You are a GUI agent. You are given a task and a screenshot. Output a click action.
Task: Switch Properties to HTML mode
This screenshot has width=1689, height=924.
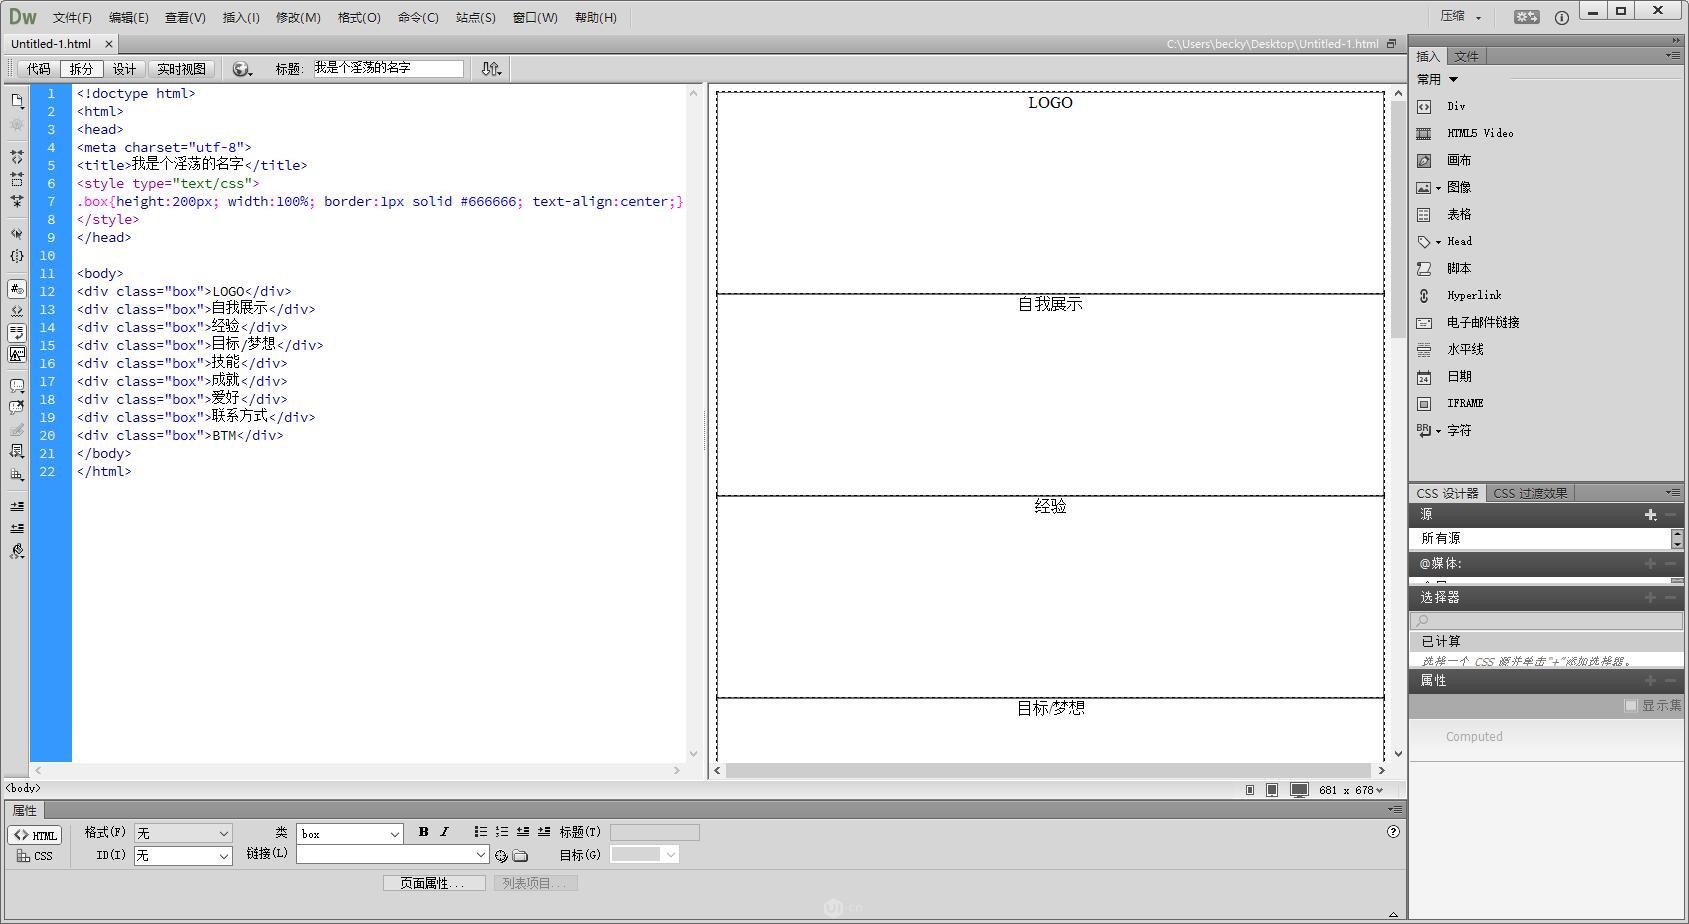tap(35, 835)
